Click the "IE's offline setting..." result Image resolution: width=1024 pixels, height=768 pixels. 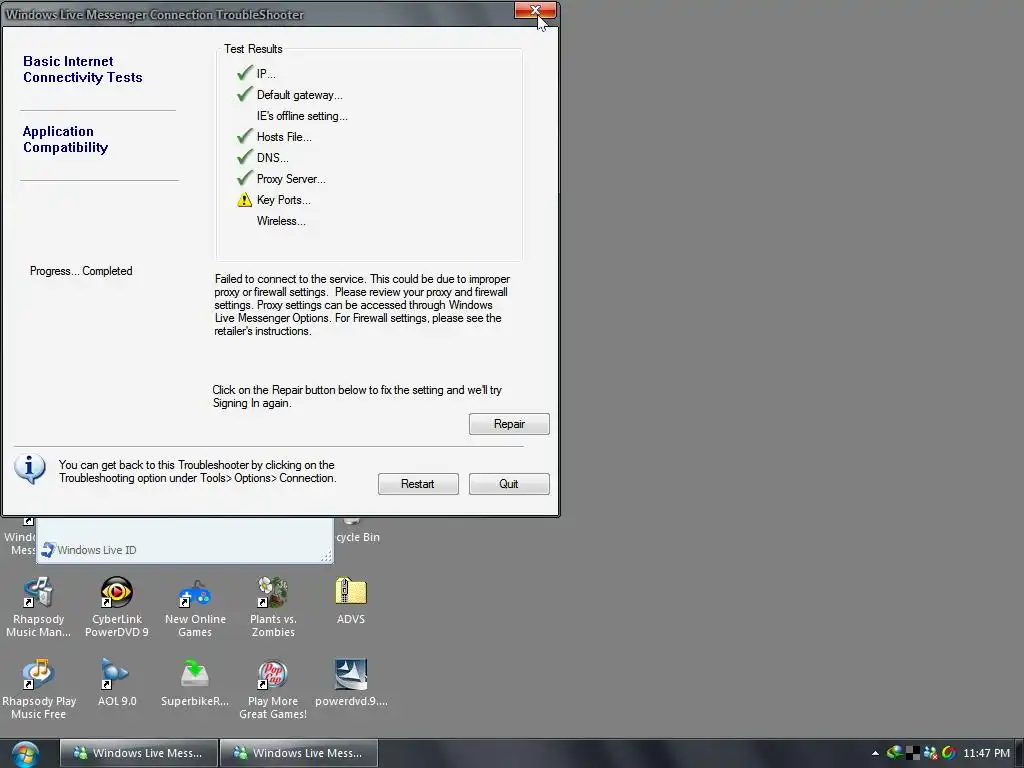302,116
